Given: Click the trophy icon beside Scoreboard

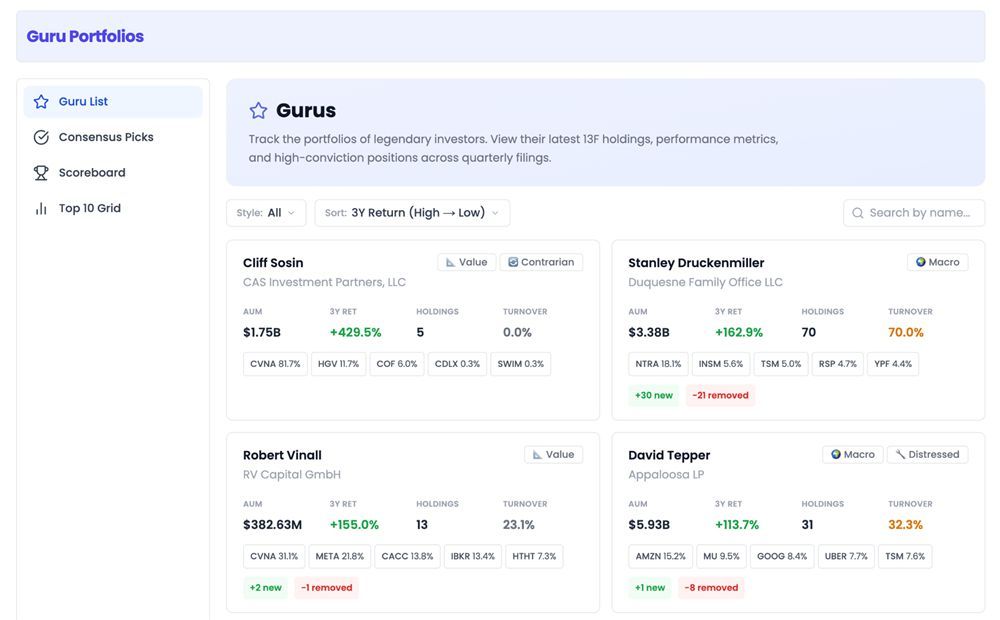Looking at the screenshot, I should pos(41,173).
